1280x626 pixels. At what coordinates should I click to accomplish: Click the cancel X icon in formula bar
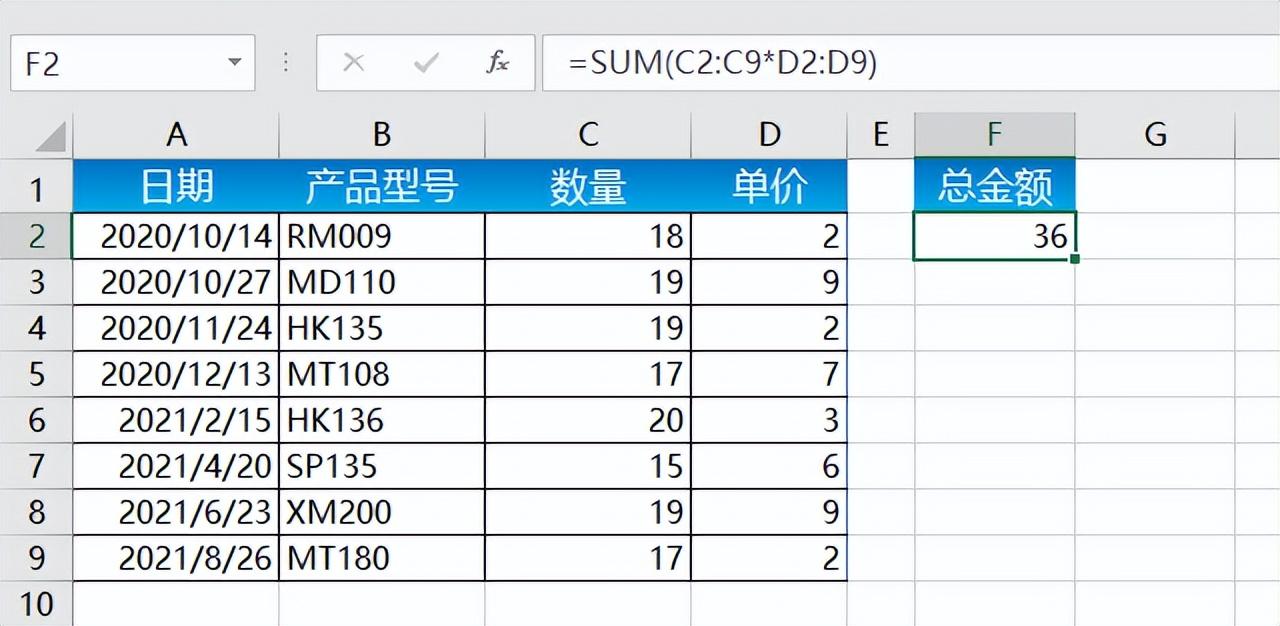tap(353, 63)
